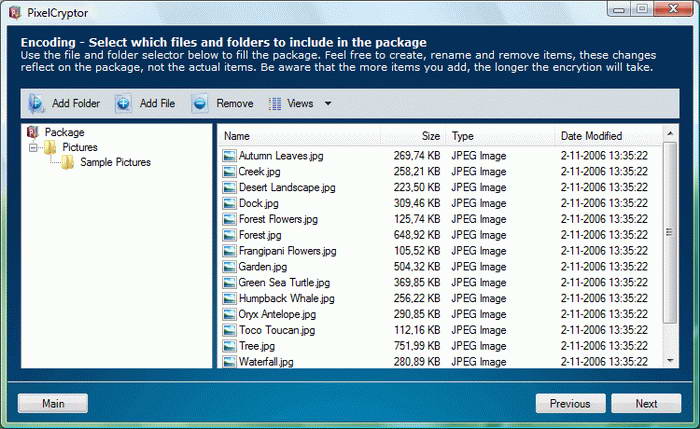Proceed with the Next button

pos(646,404)
